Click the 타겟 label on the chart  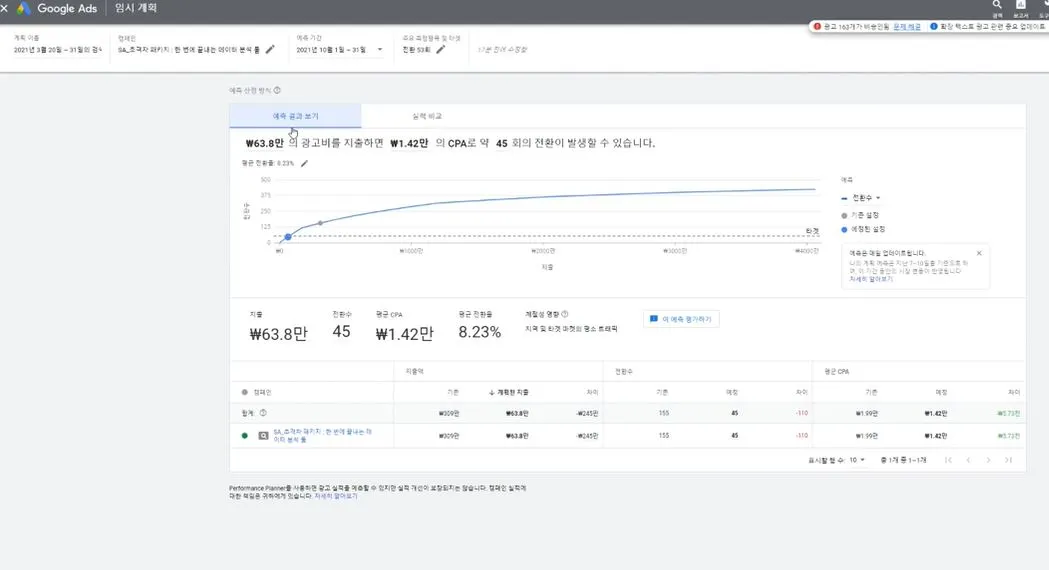point(812,231)
